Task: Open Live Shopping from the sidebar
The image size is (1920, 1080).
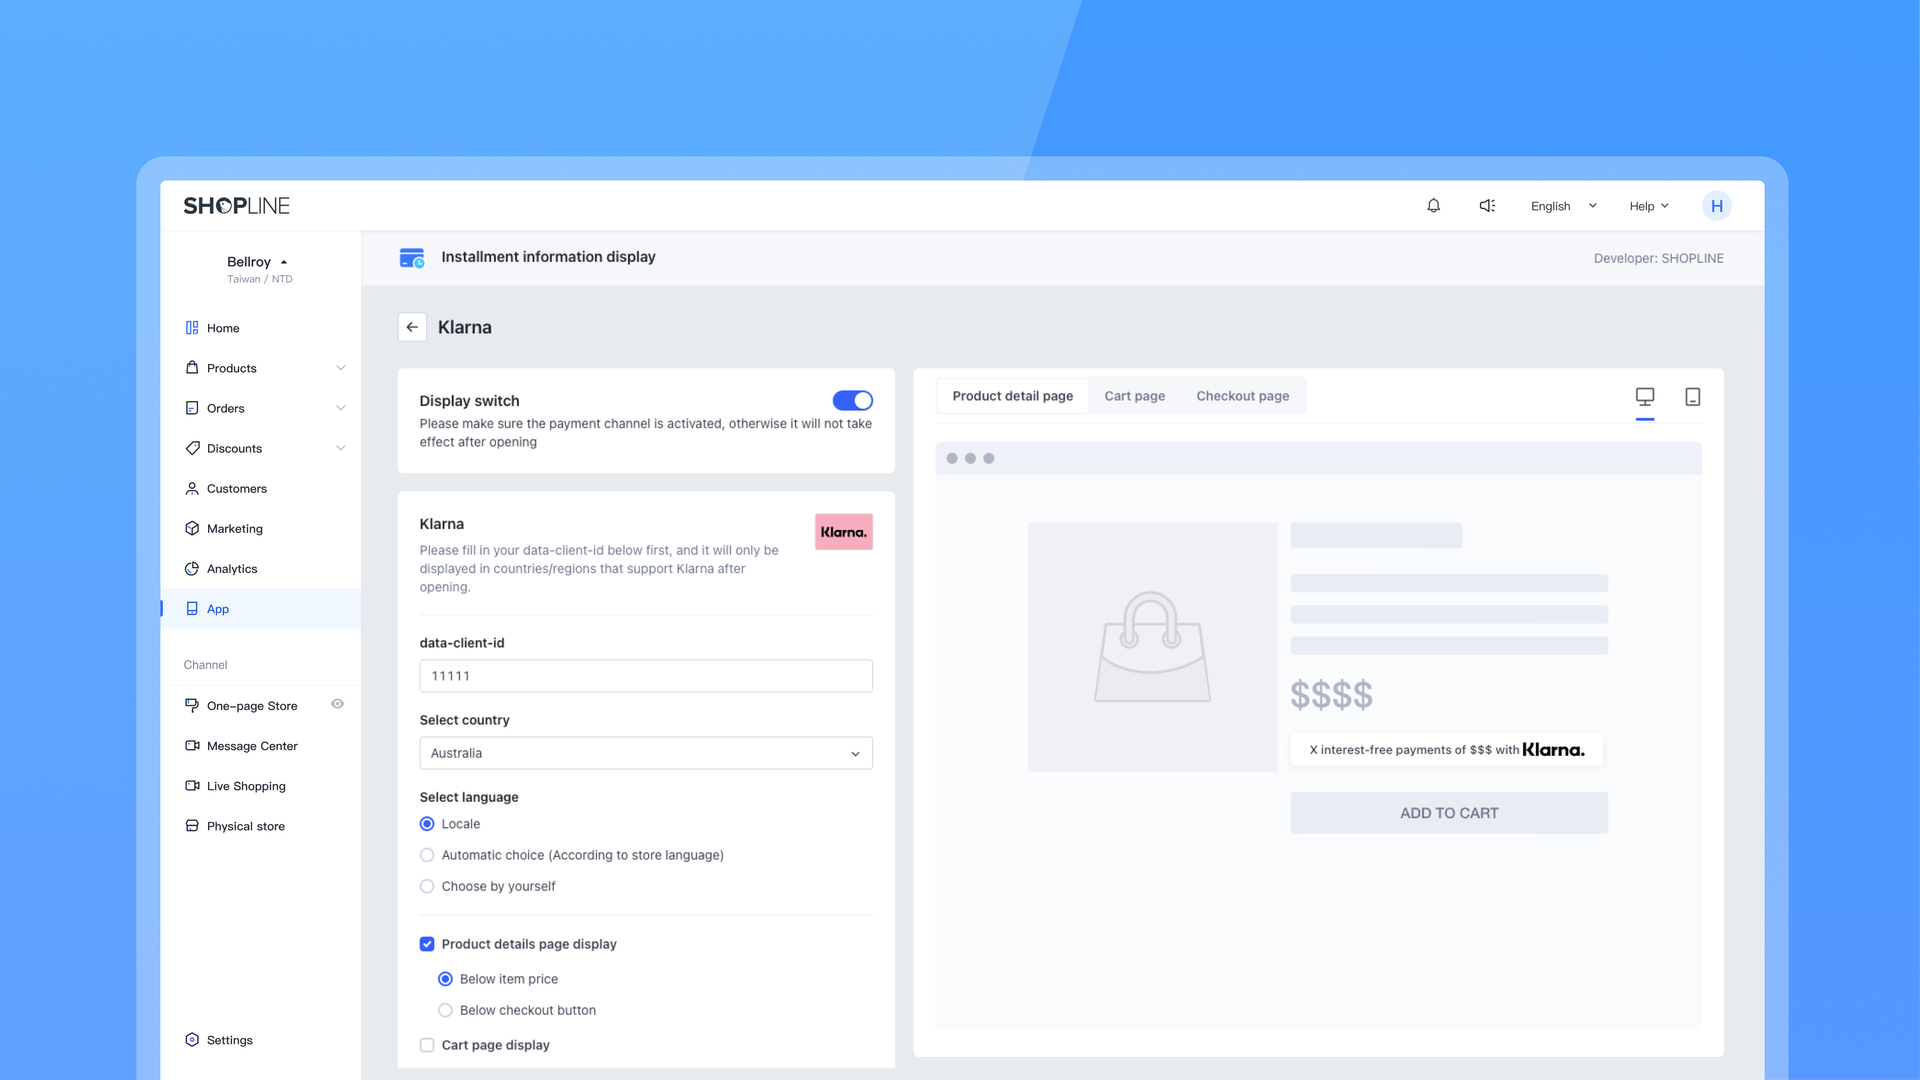Action: pyautogui.click(x=246, y=786)
